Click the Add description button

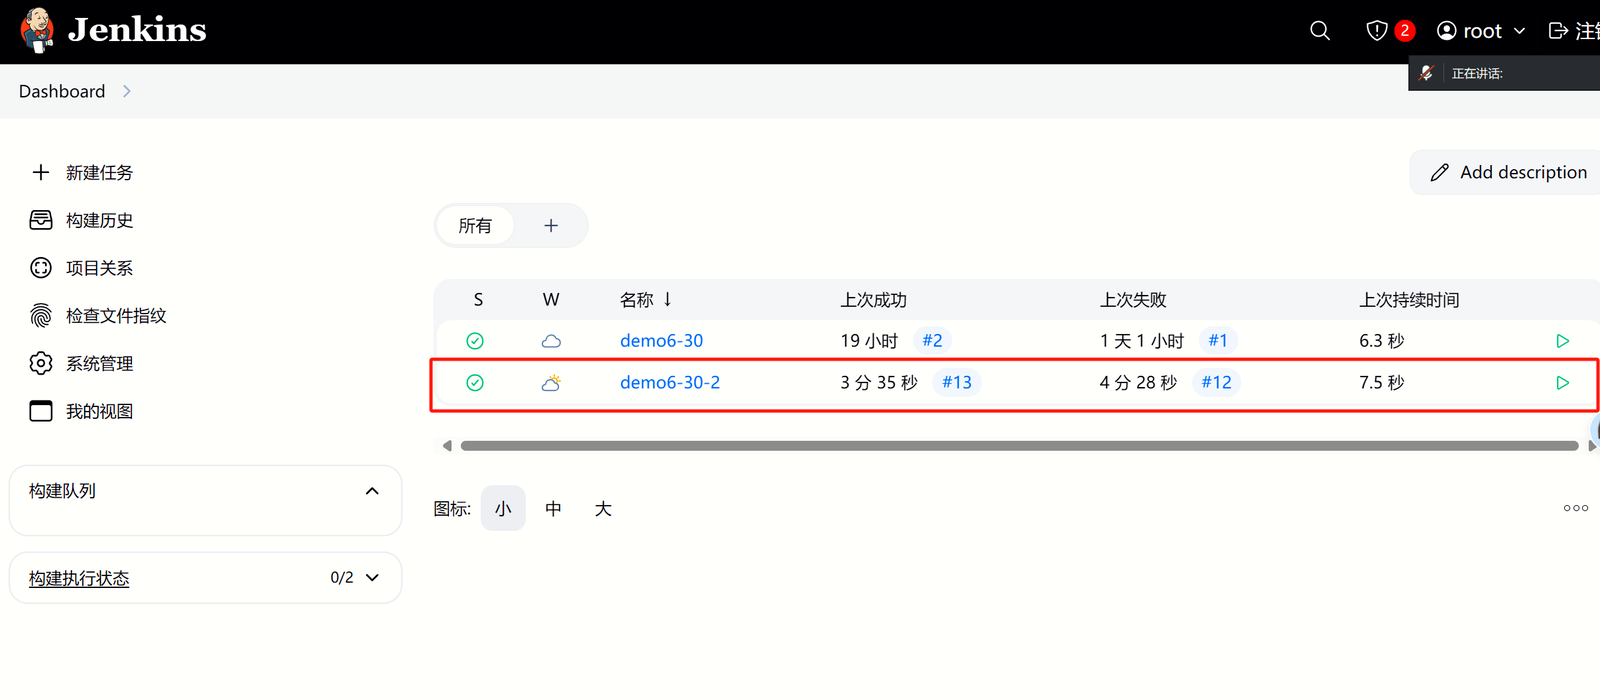tap(1505, 173)
